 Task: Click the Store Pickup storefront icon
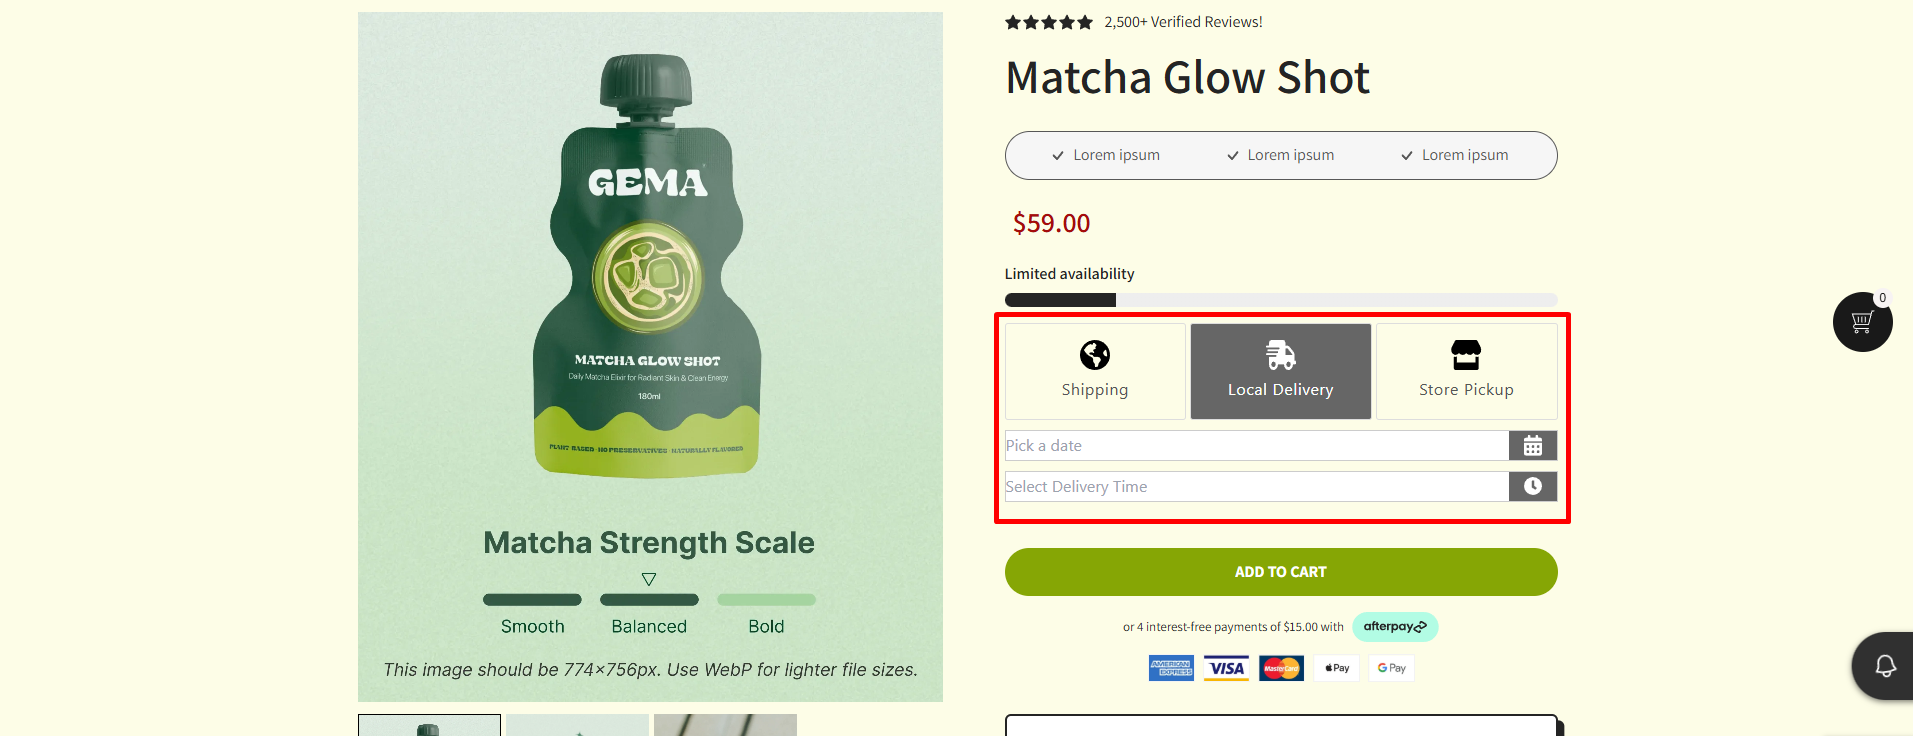click(1466, 355)
